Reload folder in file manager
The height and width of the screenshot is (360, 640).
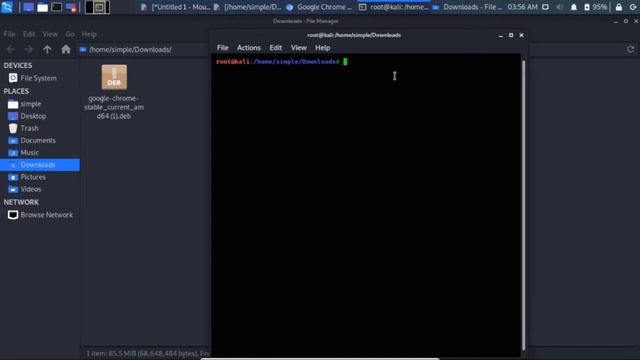coord(630,49)
